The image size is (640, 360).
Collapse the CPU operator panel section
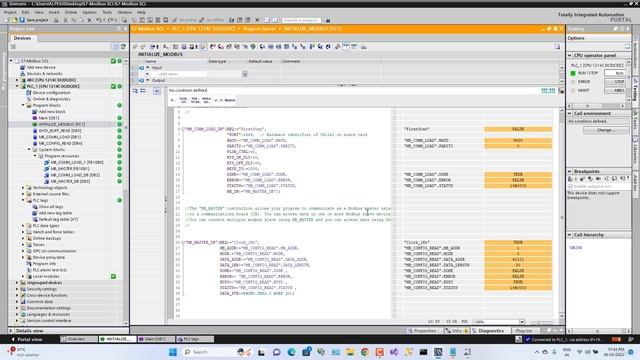[570, 55]
